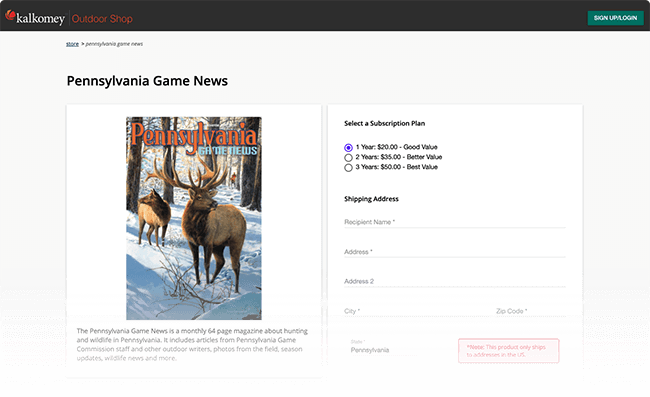Select the 2 Years $35.00 plan
Image resolution: width=650 pixels, height=397 pixels.
348,157
